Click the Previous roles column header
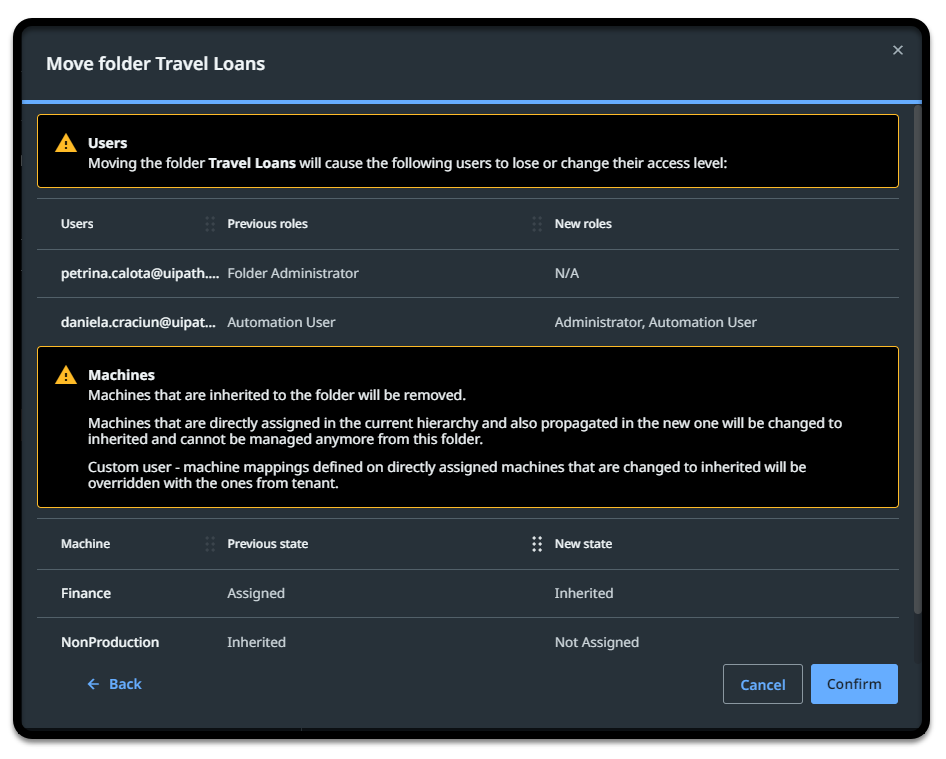This screenshot has width=946, height=759. pyautogui.click(x=268, y=224)
